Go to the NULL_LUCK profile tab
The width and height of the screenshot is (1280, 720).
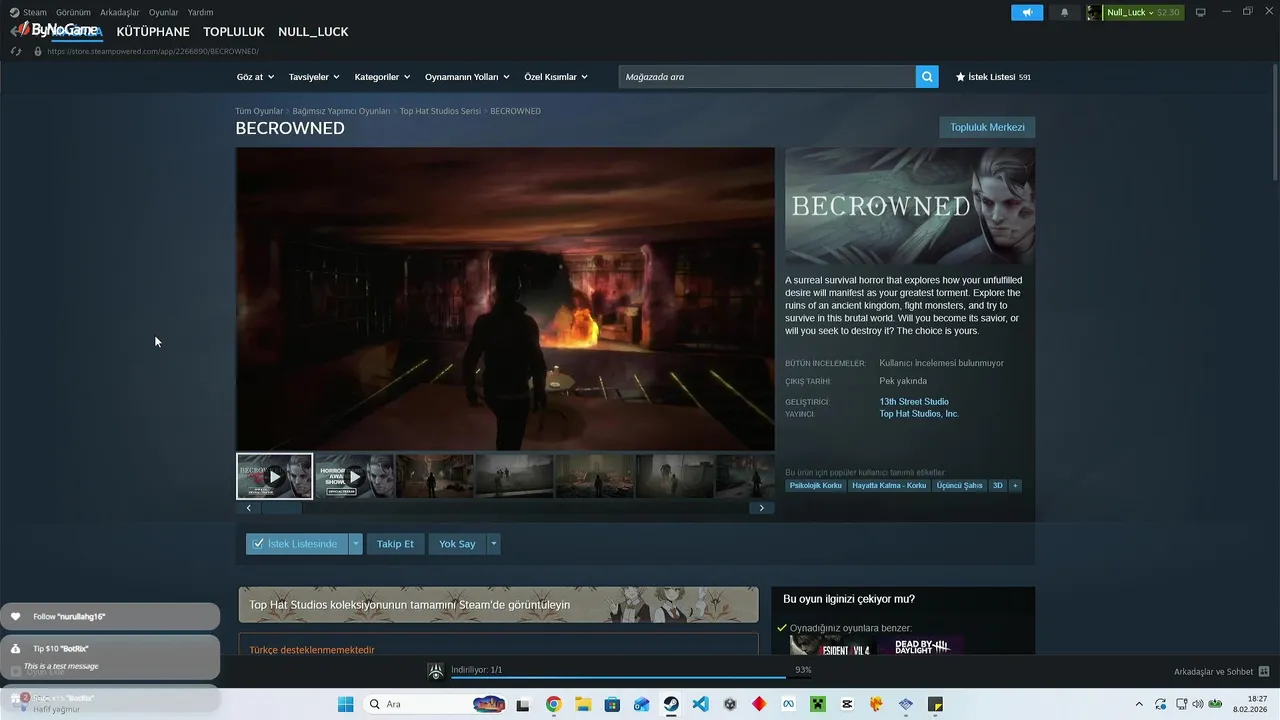click(x=313, y=31)
